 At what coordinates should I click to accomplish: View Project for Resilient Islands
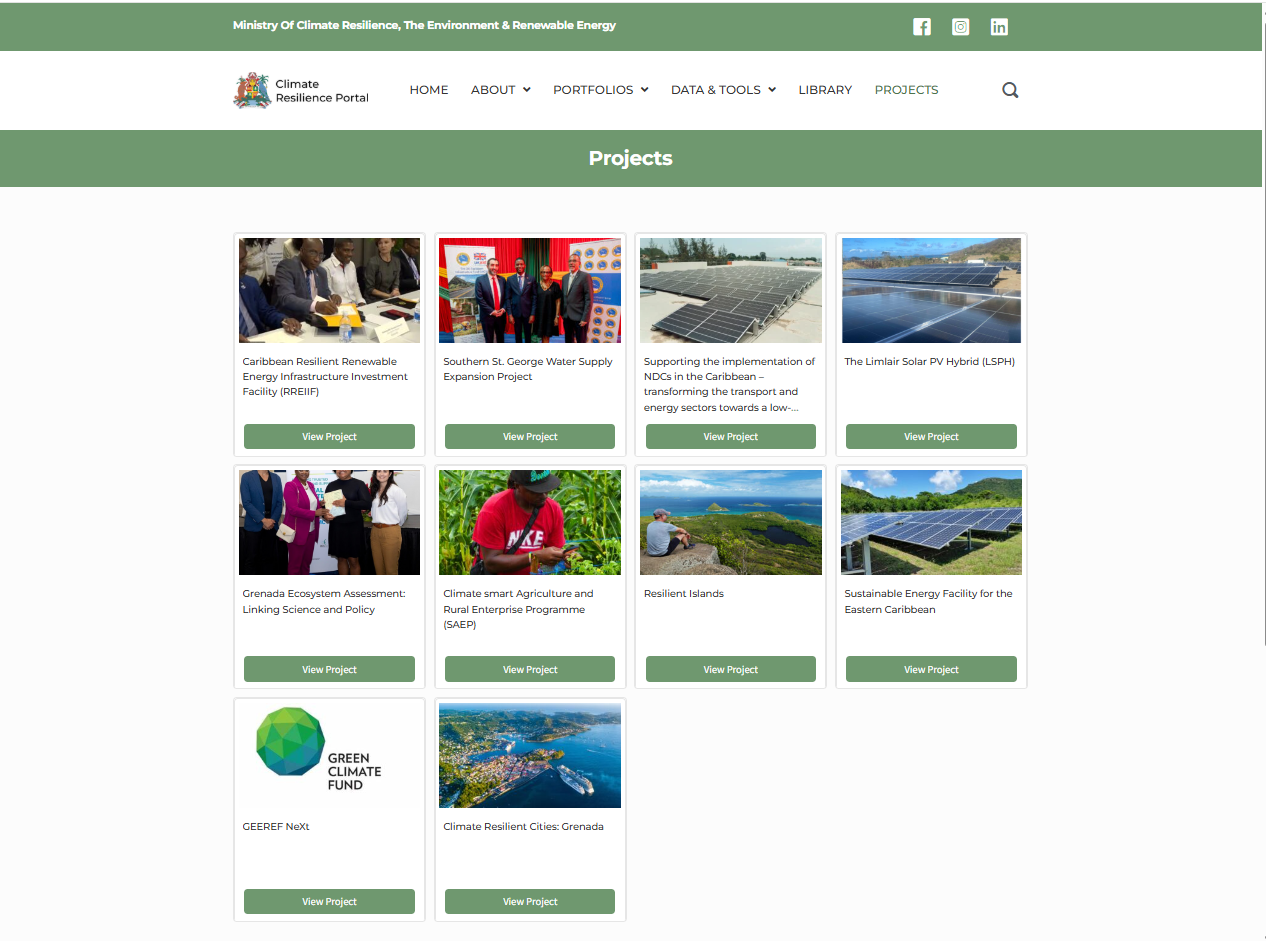[730, 669]
